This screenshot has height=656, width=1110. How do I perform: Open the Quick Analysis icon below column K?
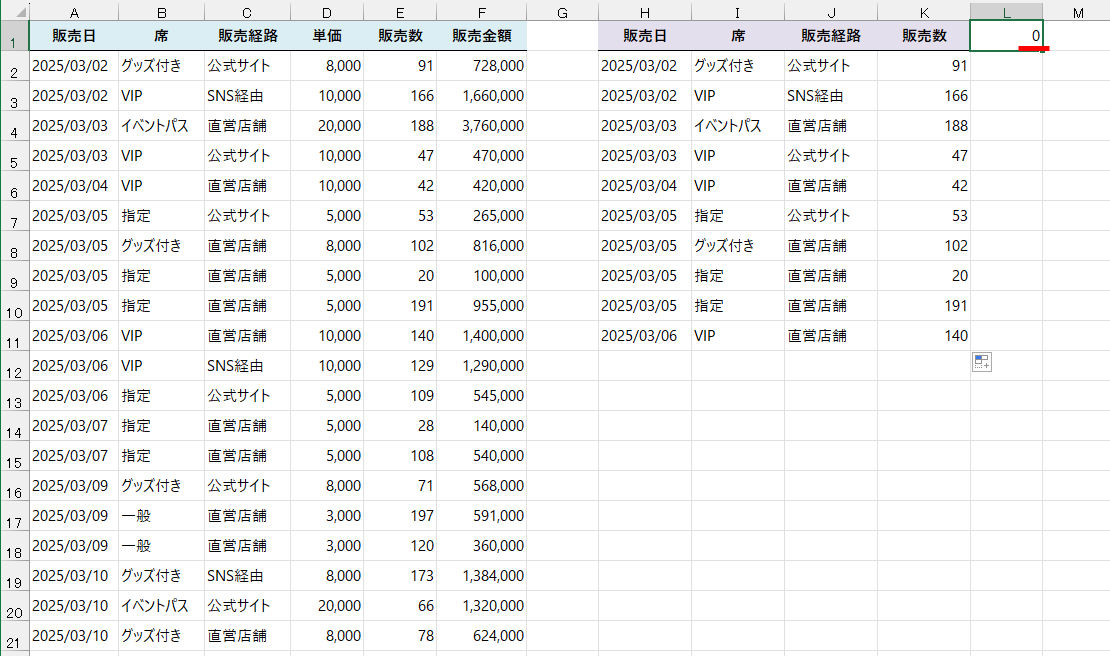click(982, 362)
